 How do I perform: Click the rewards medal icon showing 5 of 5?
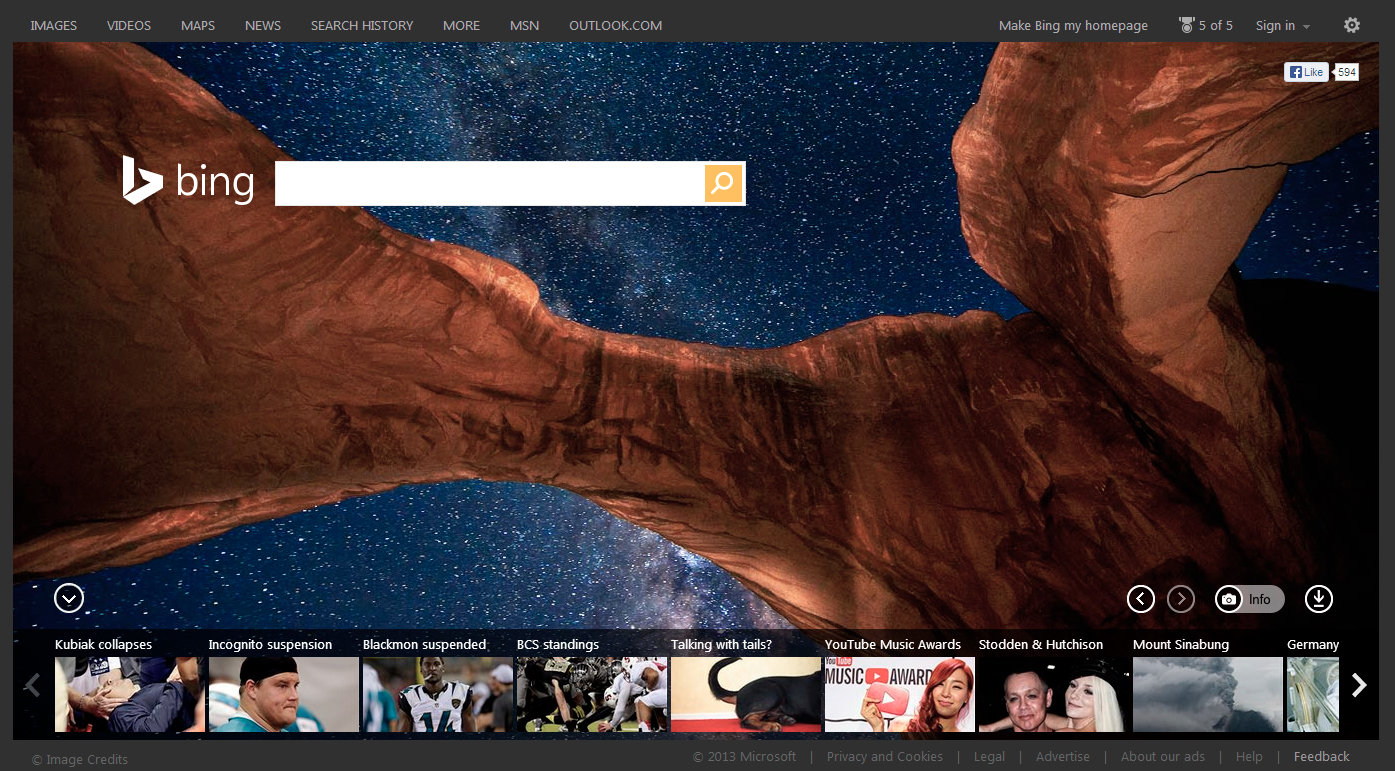pyautogui.click(x=1187, y=25)
